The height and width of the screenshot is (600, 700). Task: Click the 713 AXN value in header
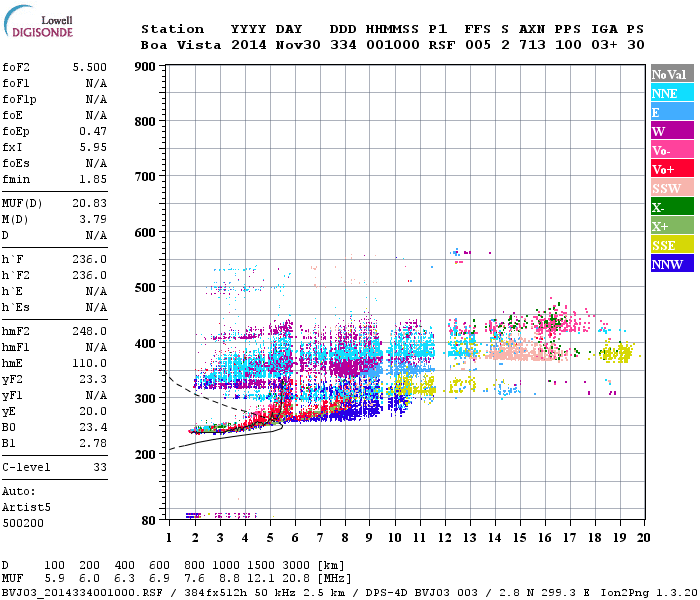(532, 45)
